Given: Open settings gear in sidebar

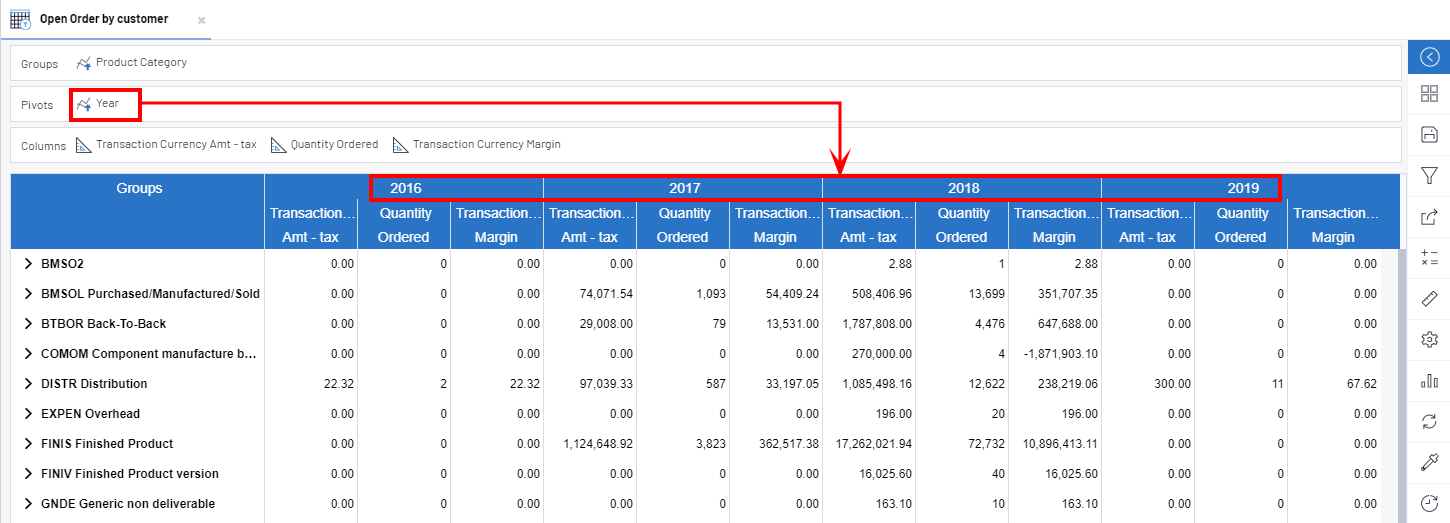Looking at the screenshot, I should click(x=1429, y=339).
